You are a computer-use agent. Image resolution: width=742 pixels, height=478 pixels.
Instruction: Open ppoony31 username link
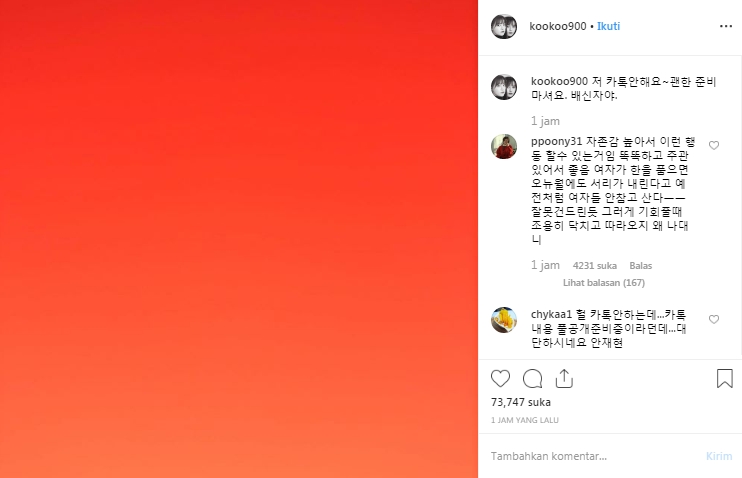(556, 141)
